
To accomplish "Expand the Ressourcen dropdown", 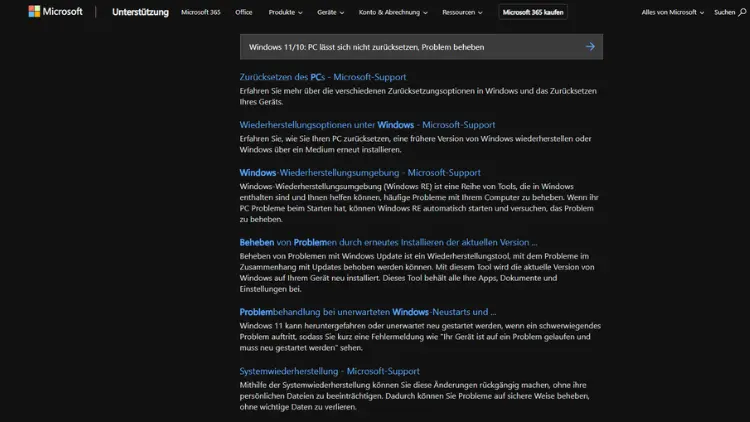I will pos(463,12).
